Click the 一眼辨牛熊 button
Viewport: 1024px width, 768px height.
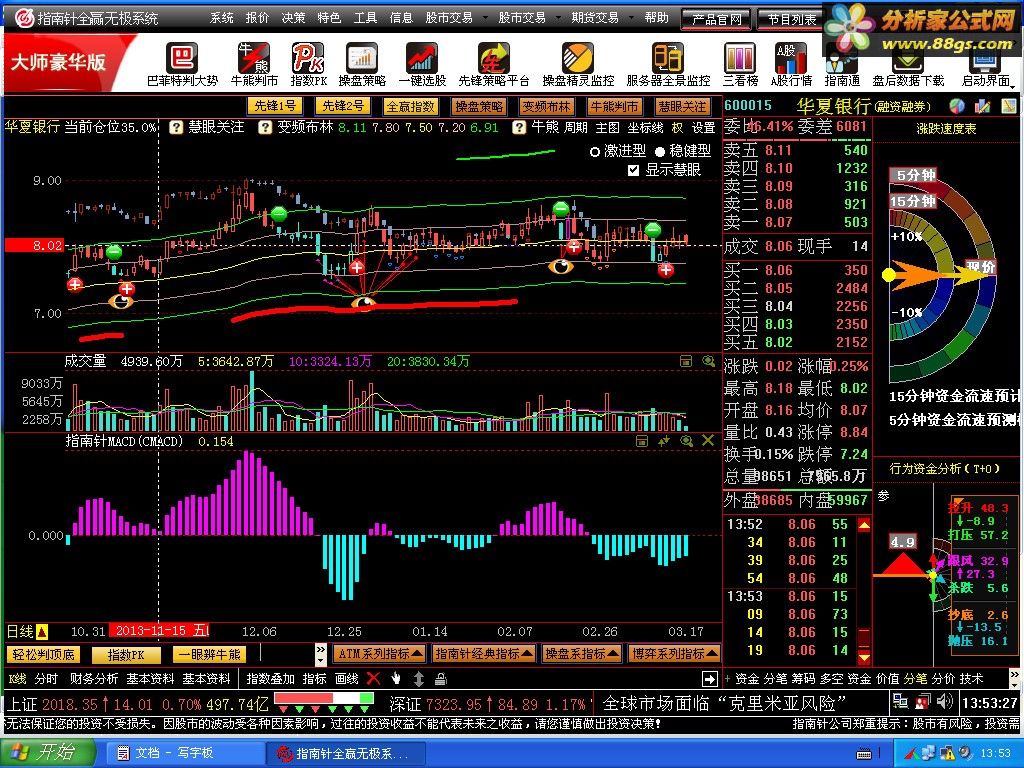pyautogui.click(x=210, y=654)
